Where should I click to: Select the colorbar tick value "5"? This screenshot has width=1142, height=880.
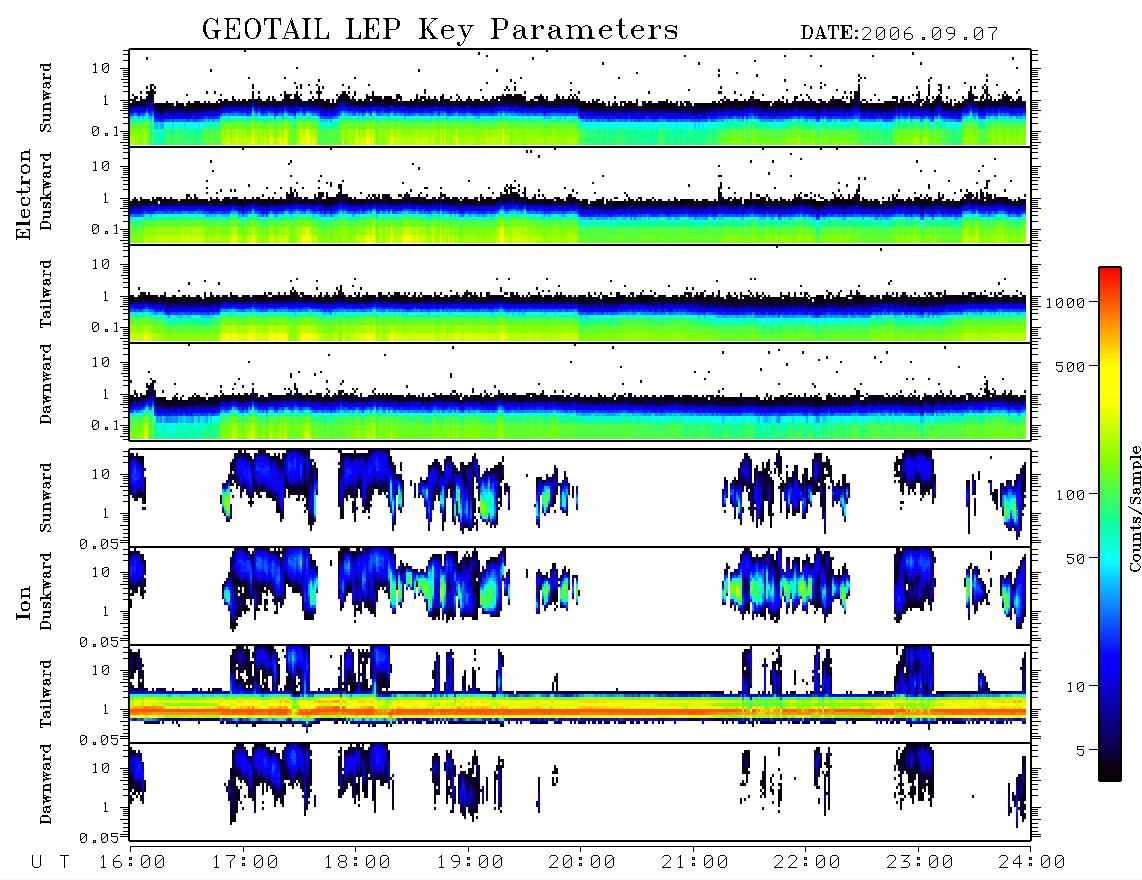pos(1080,751)
